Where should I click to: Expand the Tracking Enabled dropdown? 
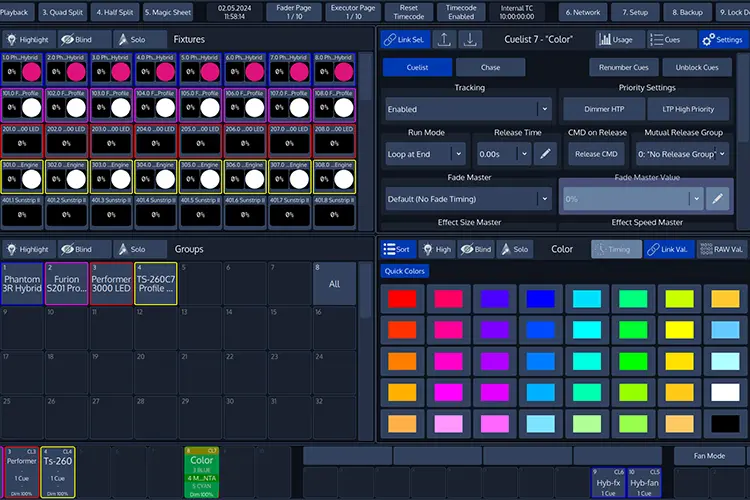pos(544,109)
